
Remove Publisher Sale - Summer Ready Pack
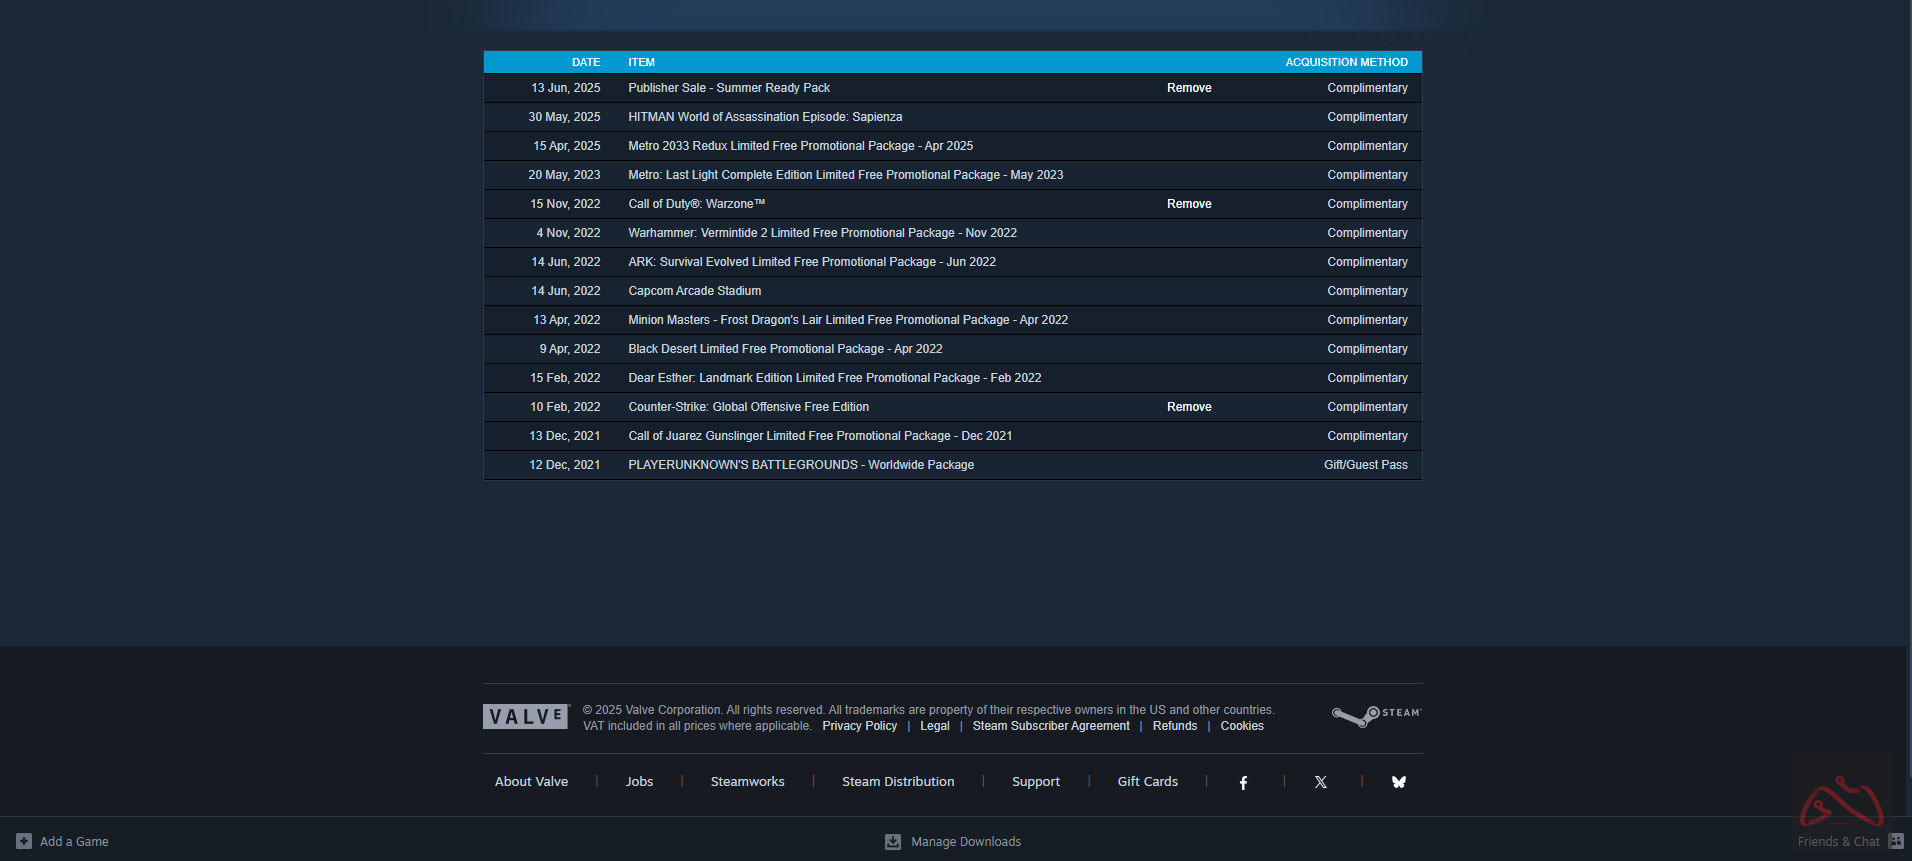point(1189,88)
